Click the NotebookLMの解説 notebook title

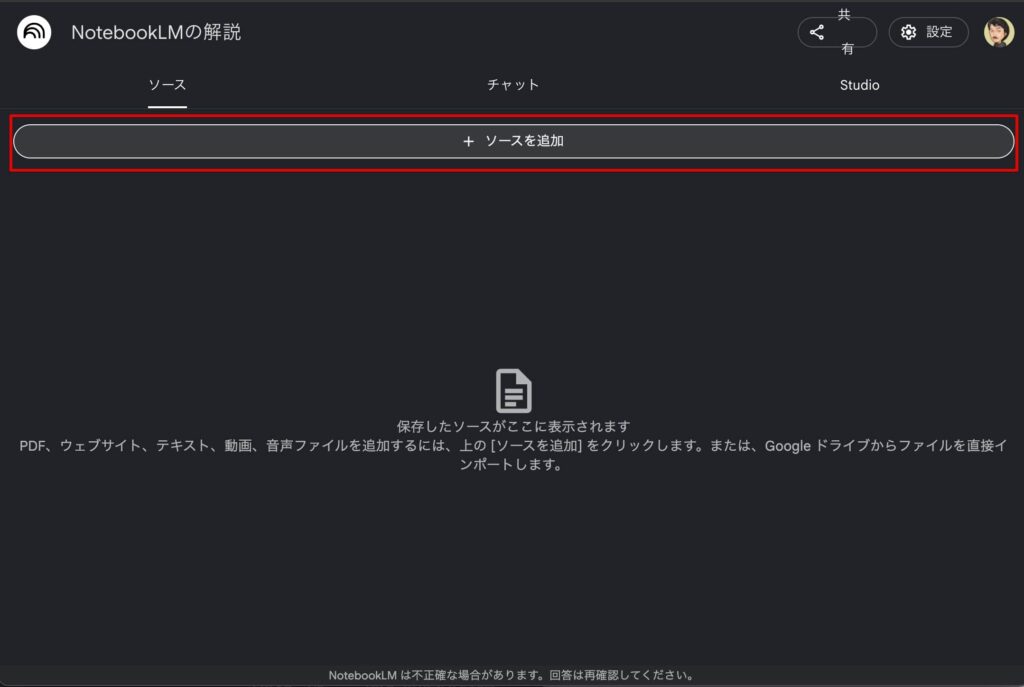pyautogui.click(x=156, y=32)
